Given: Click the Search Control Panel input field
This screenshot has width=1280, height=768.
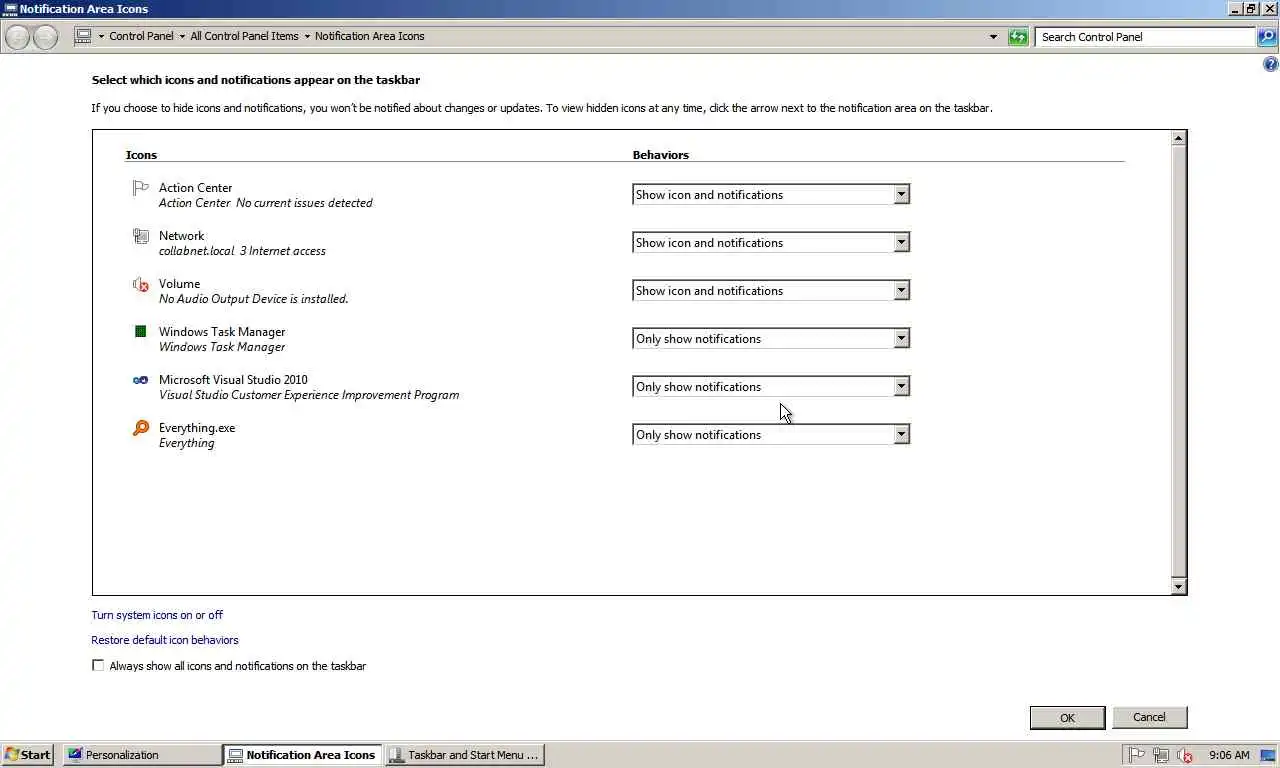Looking at the screenshot, I should 1146,37.
